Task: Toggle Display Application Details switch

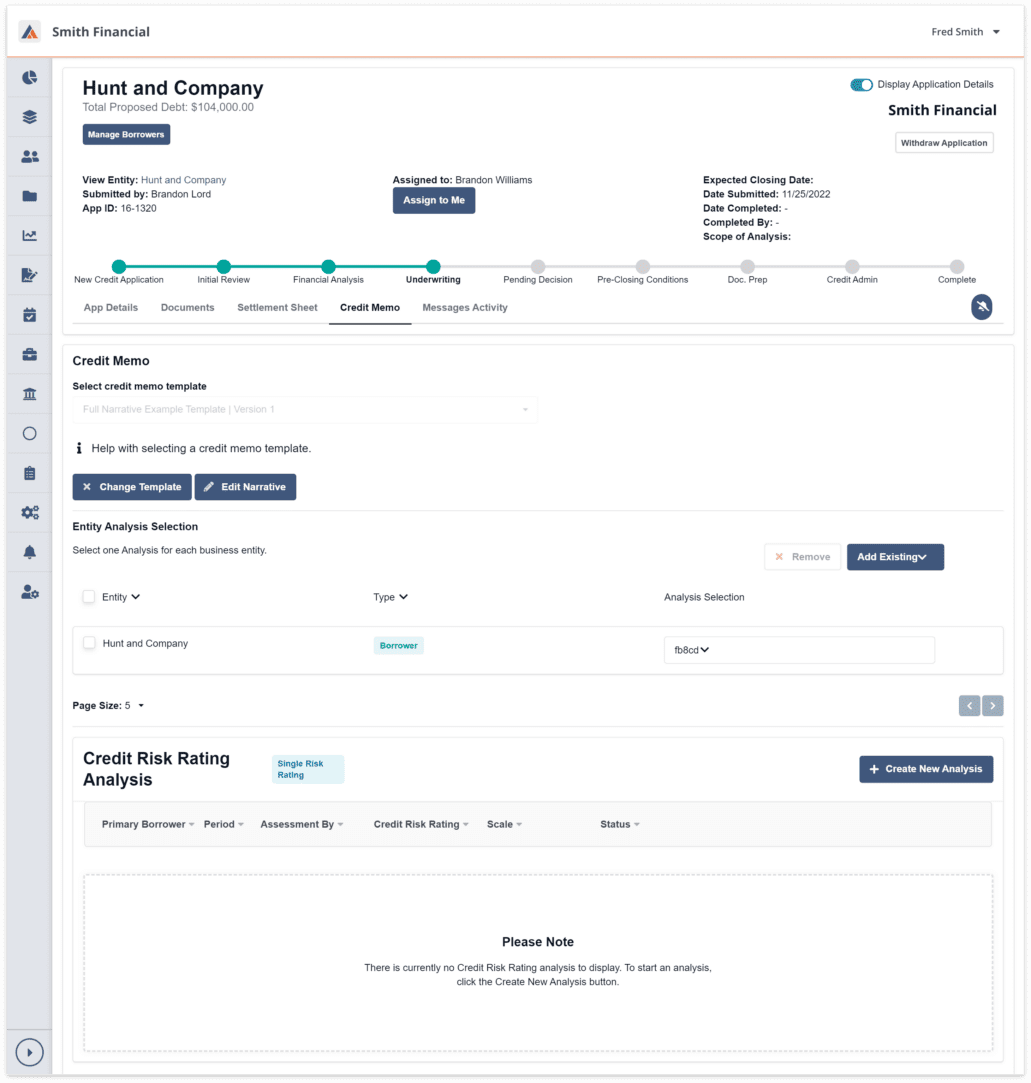Action: click(x=861, y=85)
